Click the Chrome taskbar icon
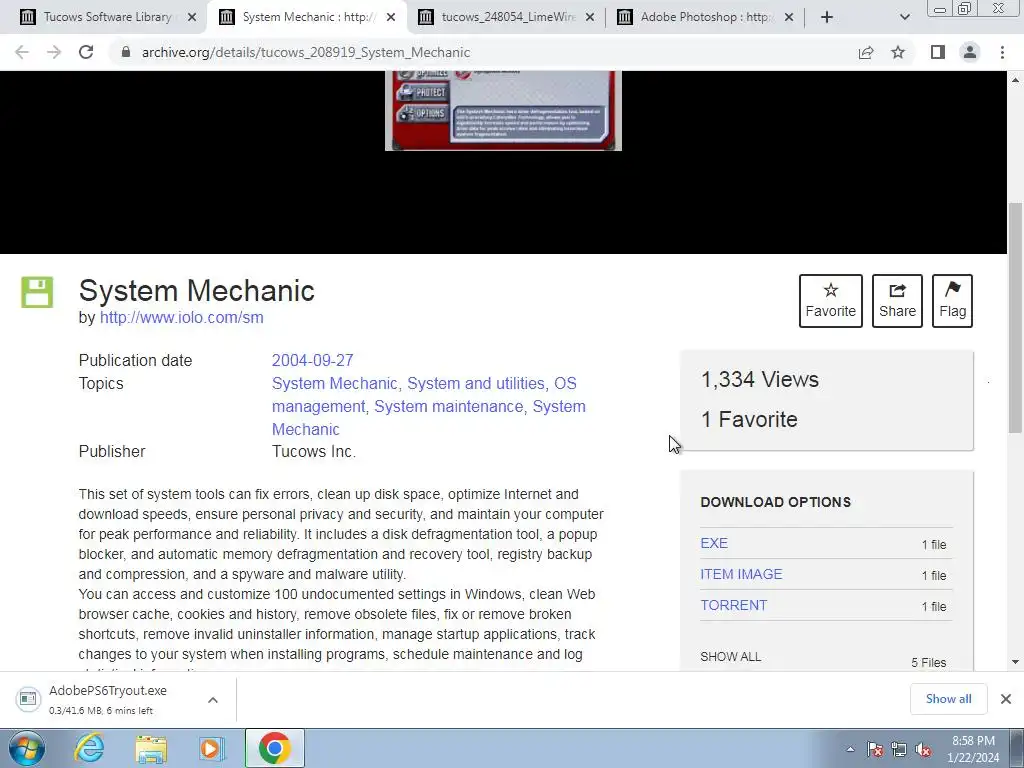 tap(275, 748)
